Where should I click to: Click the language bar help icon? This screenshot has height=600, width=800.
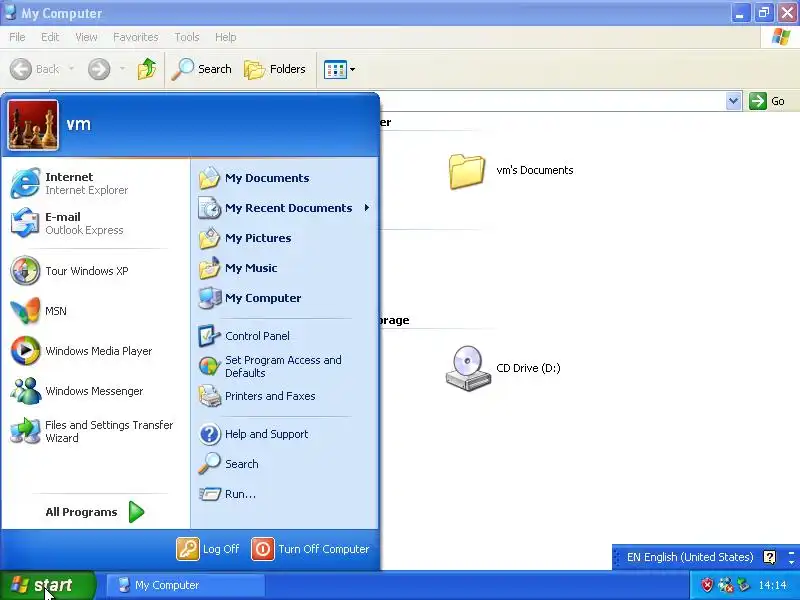[x=769, y=557]
